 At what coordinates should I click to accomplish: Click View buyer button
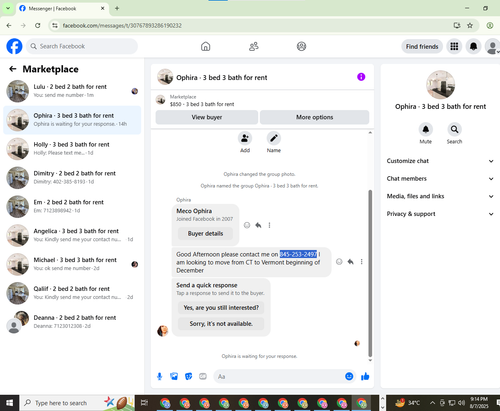[207, 117]
